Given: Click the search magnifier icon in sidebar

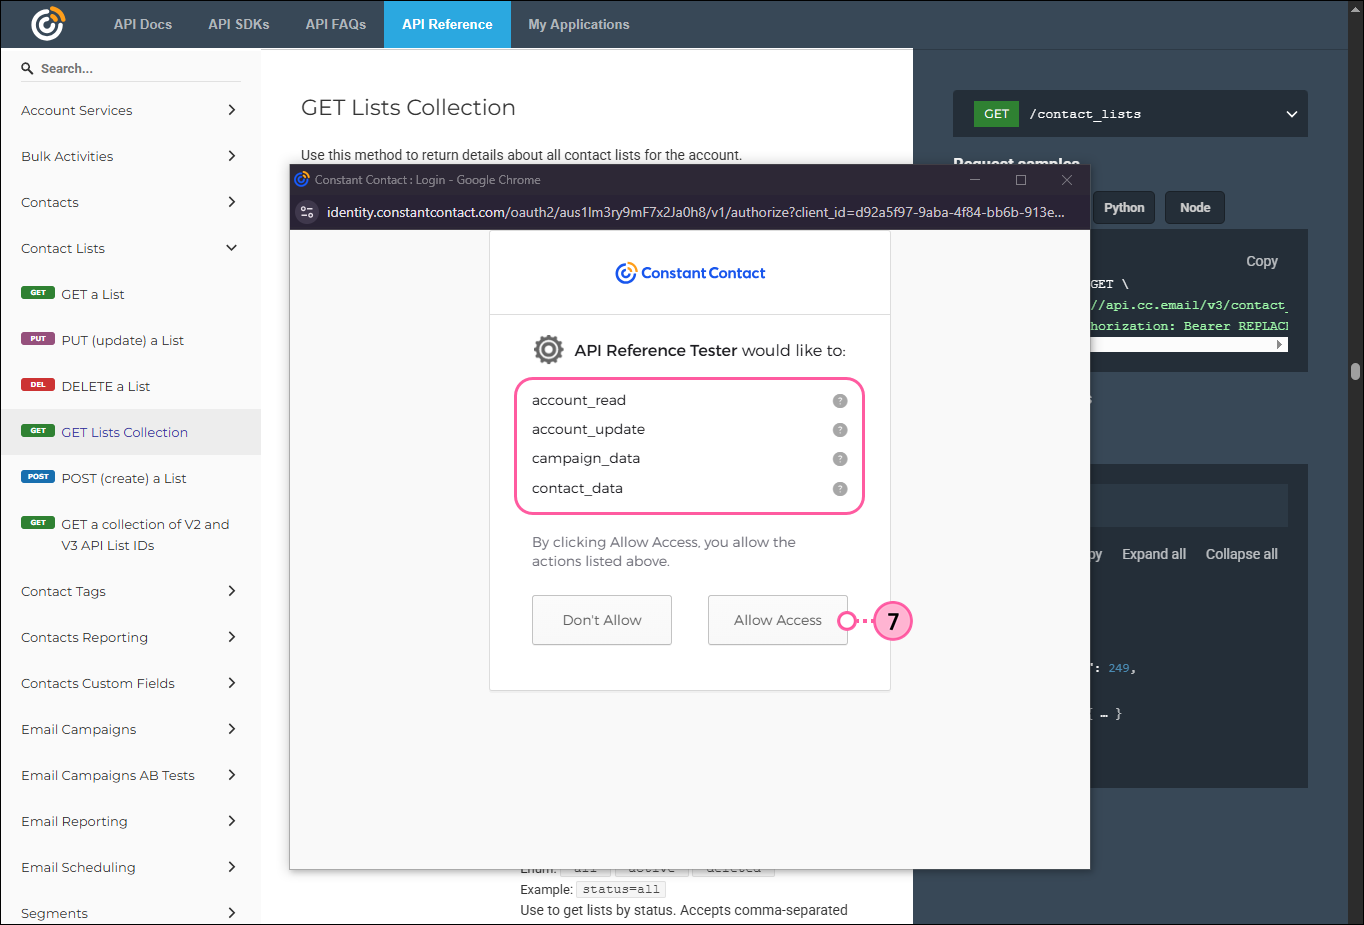Looking at the screenshot, I should [27, 68].
